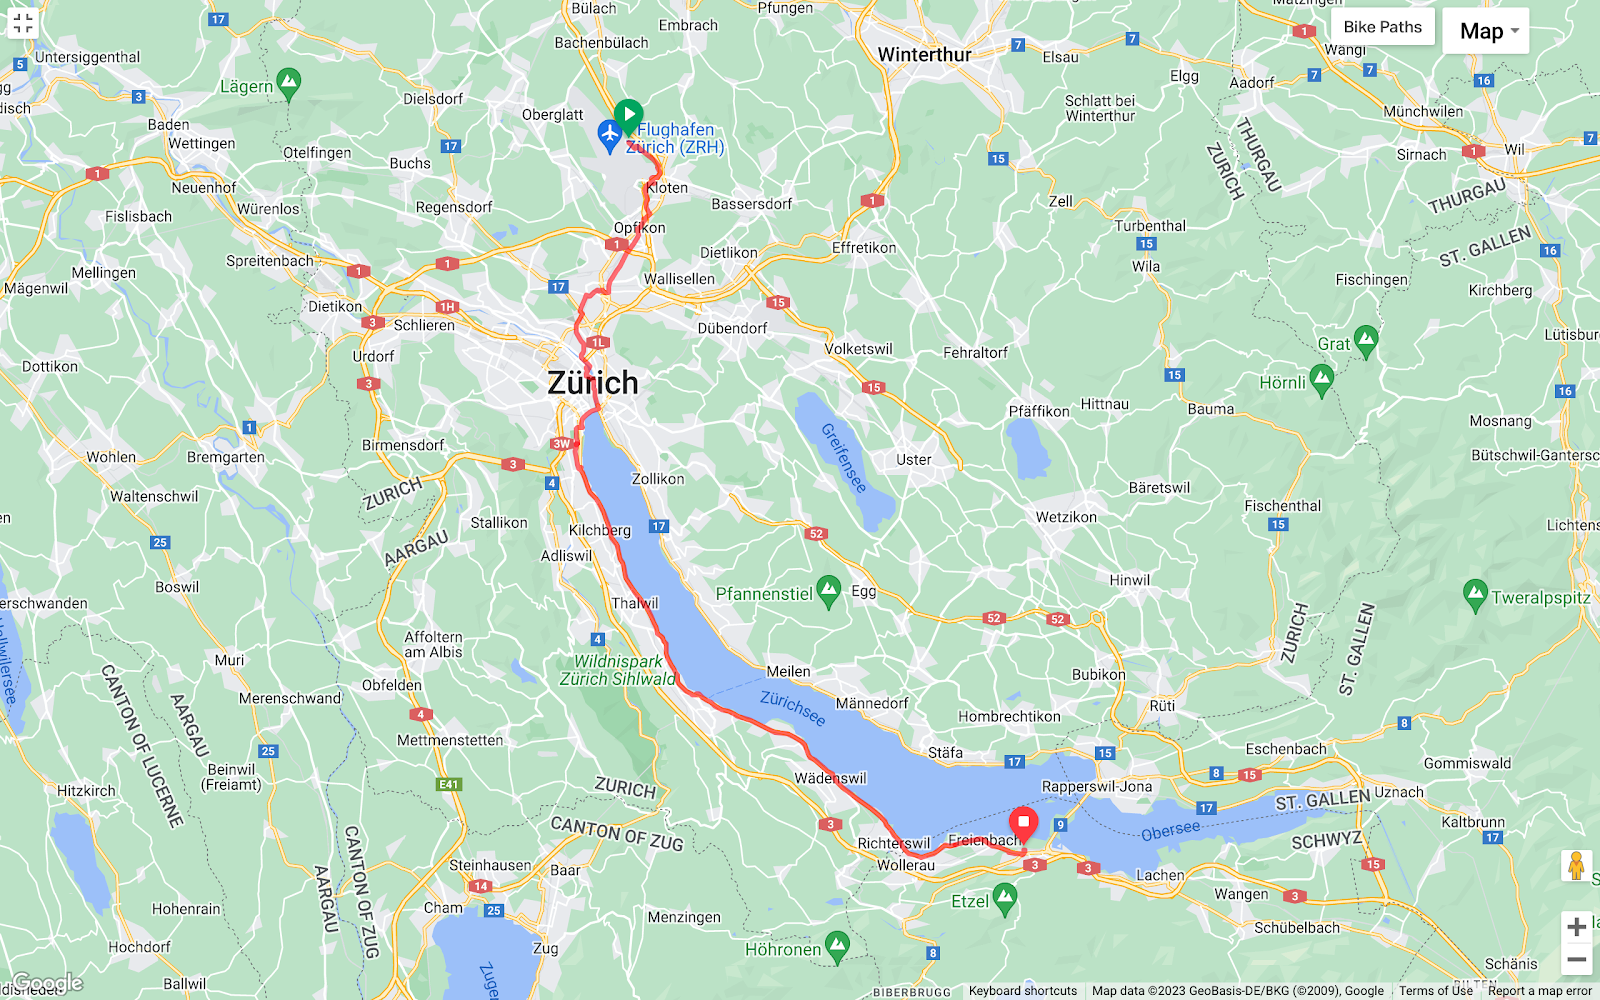1600x1000 pixels.
Task: Zoom out on the map
Action: pos(1576,960)
